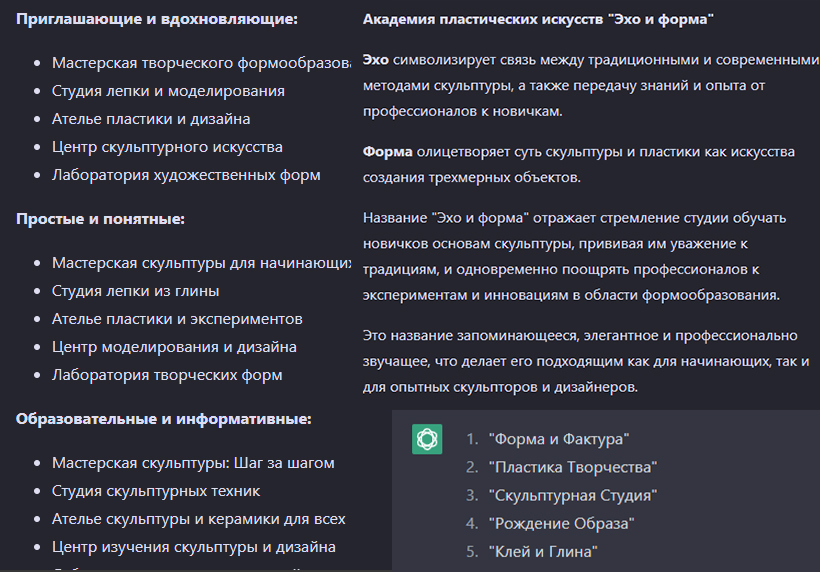Viewport: 820px width, 572px height.
Task: Click the "Лаборатория художественных форм" bullet
Action: [x=186, y=175]
